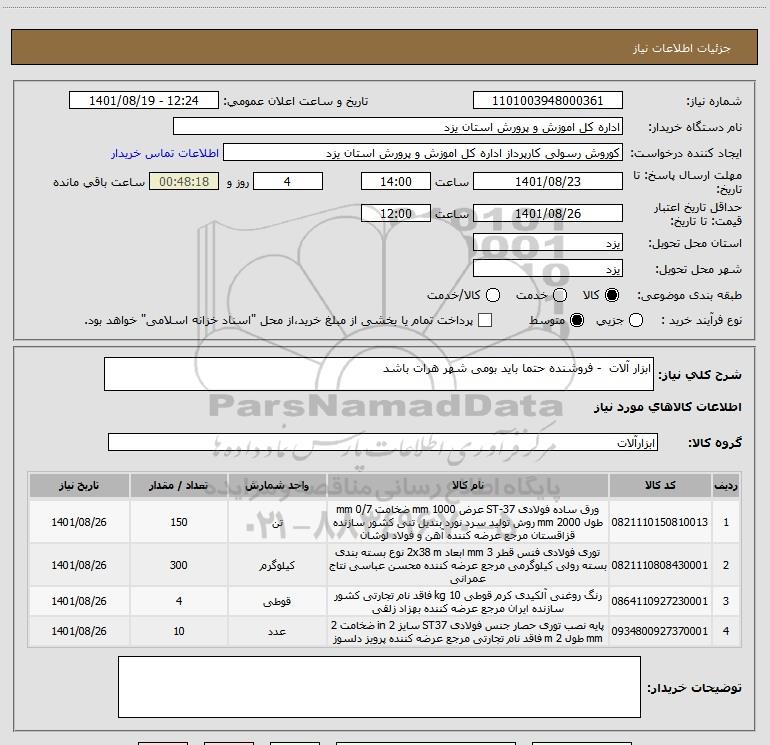Click the کد کالا column header
The width and height of the screenshot is (770, 745).
(660, 485)
